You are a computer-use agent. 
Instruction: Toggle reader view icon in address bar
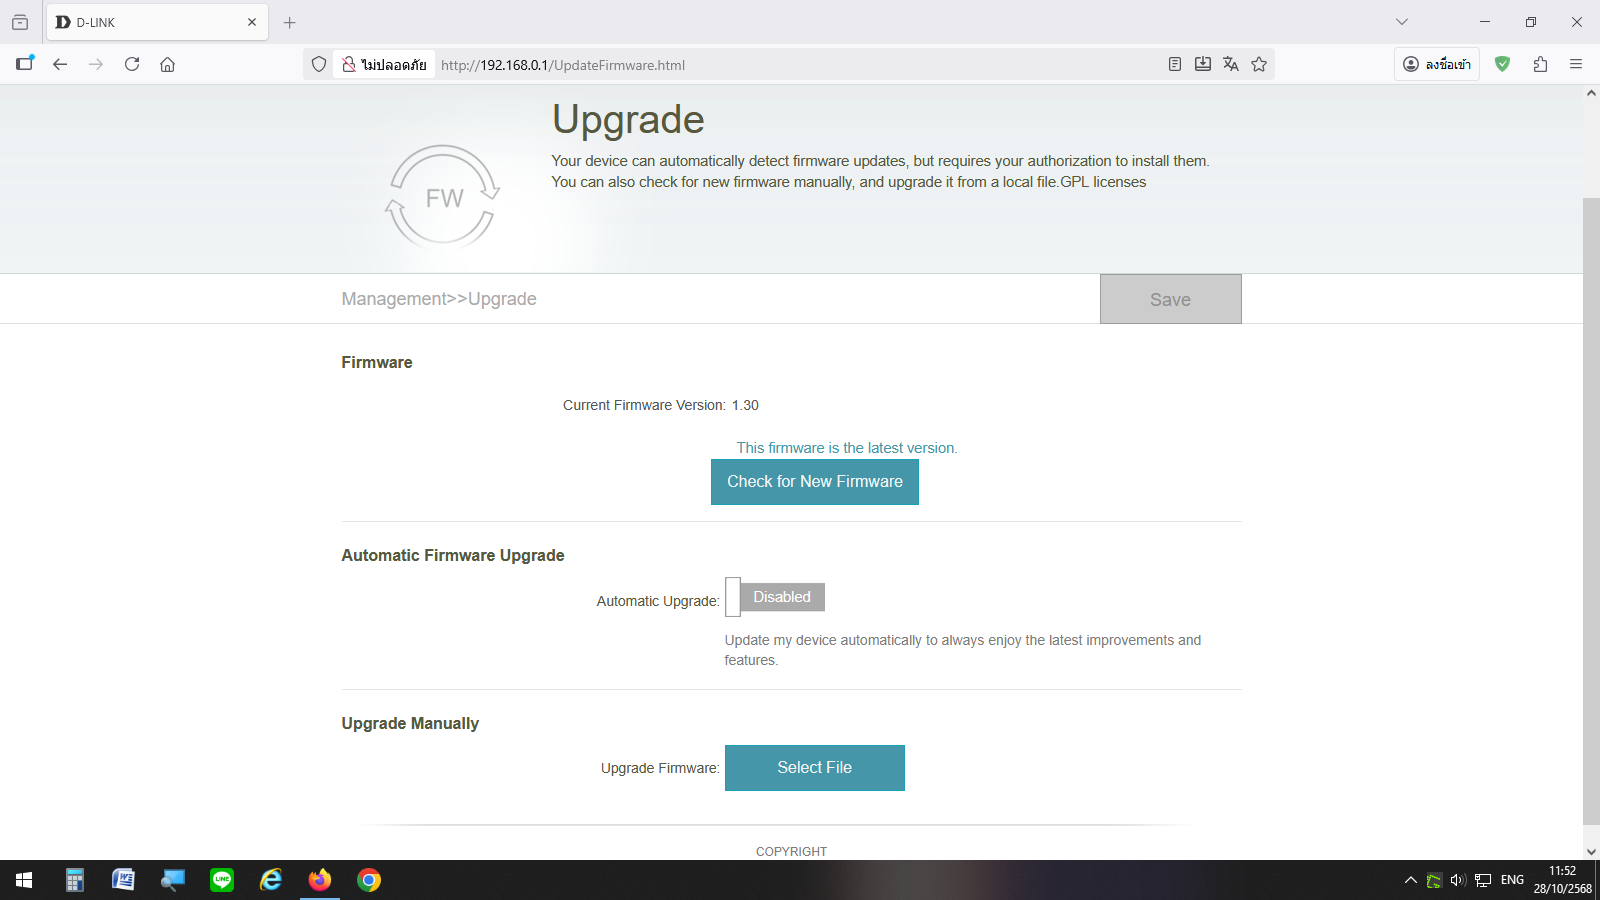tap(1175, 64)
